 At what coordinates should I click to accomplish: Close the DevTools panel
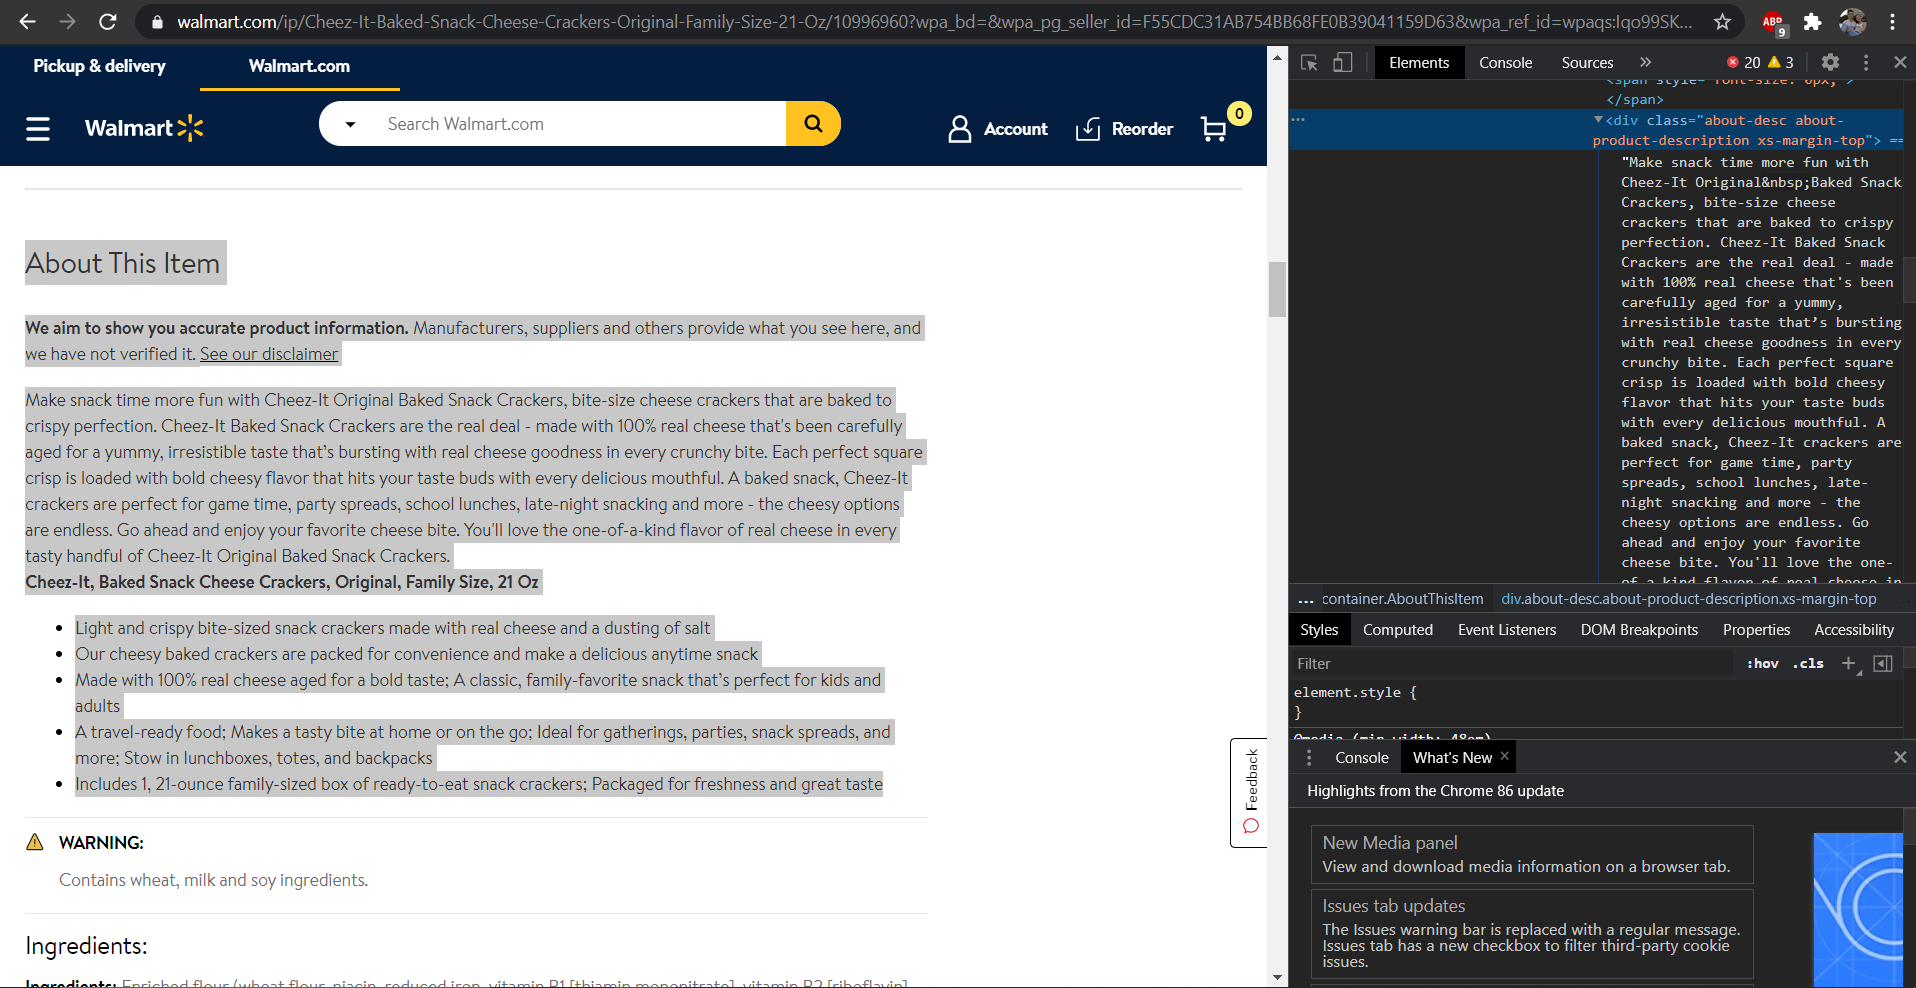(x=1900, y=62)
